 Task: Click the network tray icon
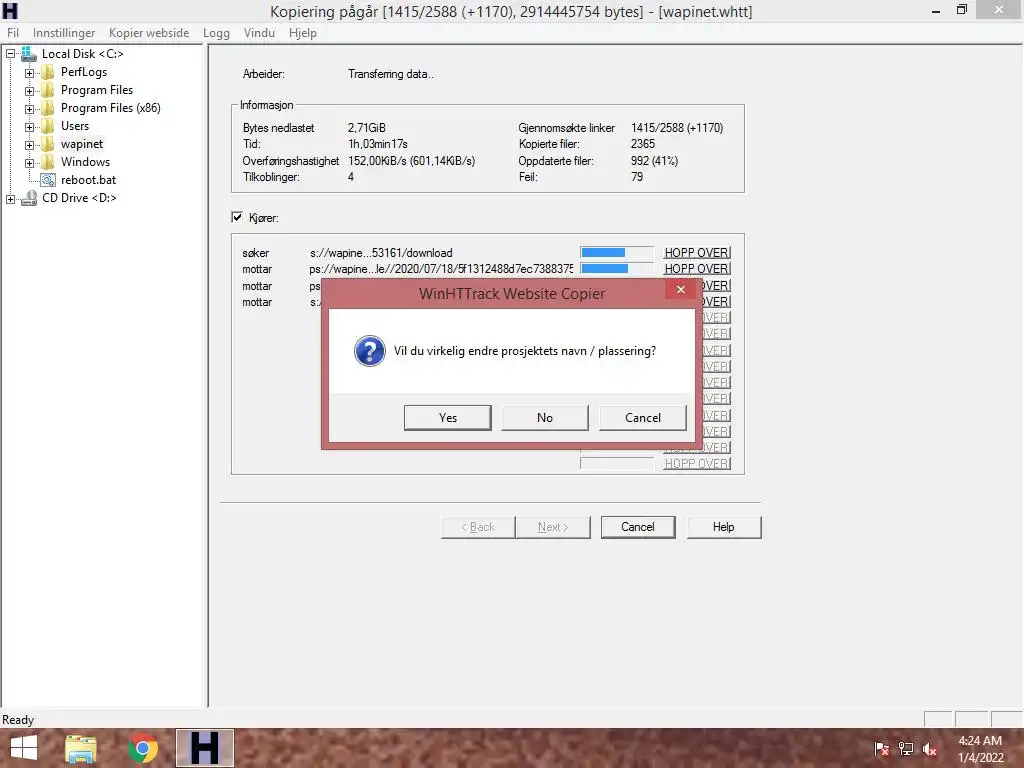coord(906,749)
